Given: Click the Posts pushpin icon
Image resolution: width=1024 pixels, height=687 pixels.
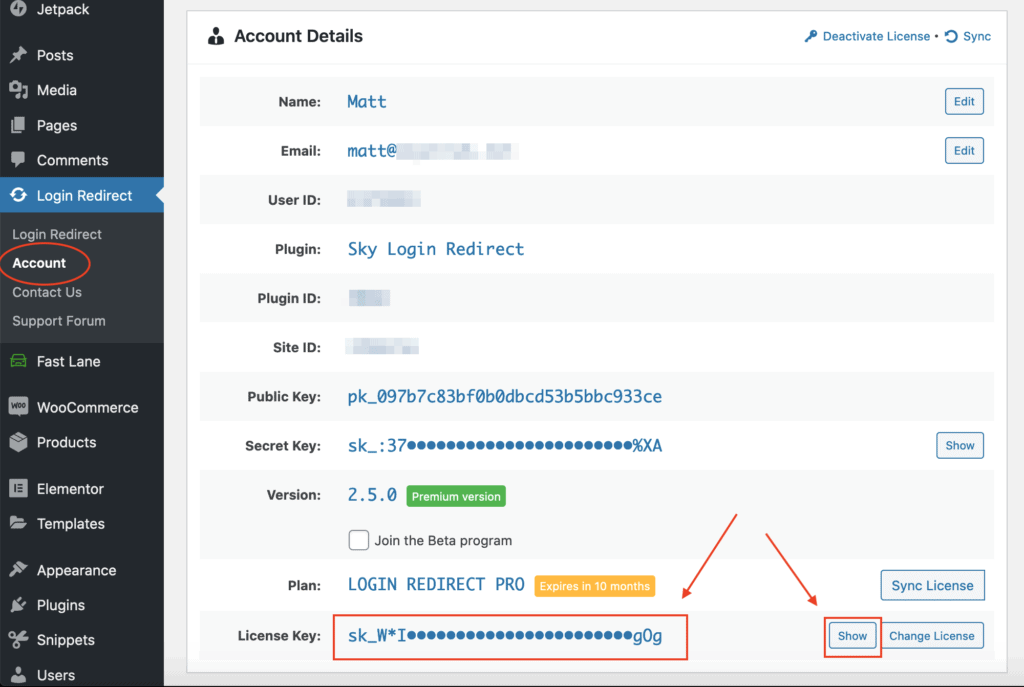Looking at the screenshot, I should coord(18,55).
